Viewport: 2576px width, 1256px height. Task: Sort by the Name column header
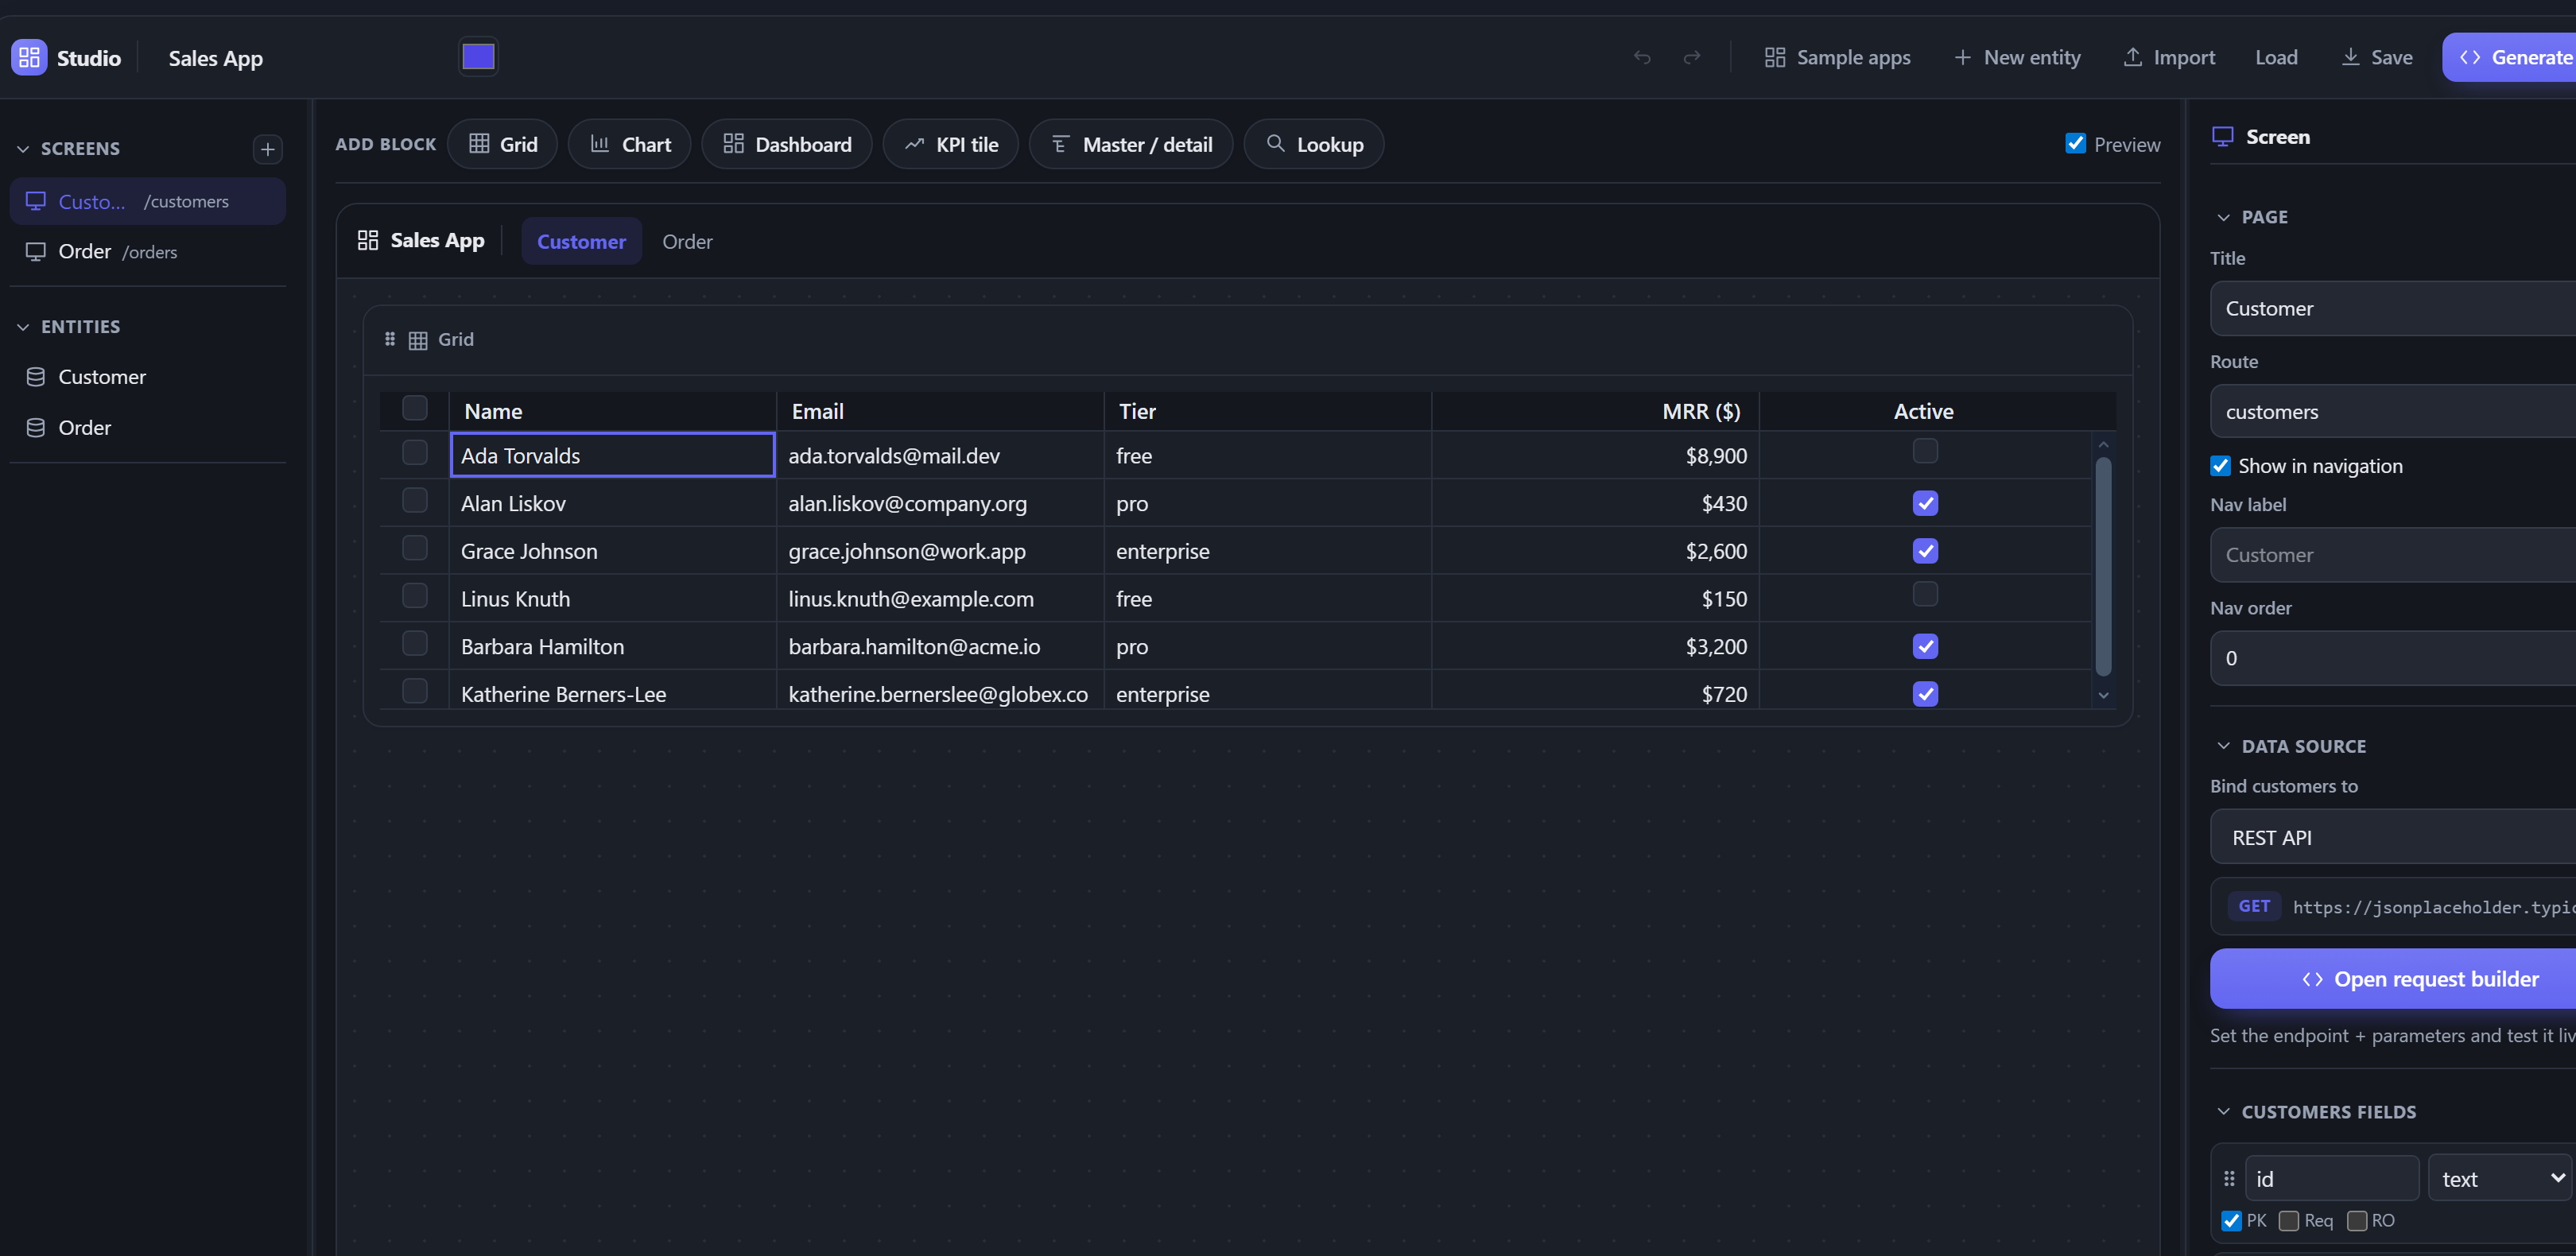(612, 411)
